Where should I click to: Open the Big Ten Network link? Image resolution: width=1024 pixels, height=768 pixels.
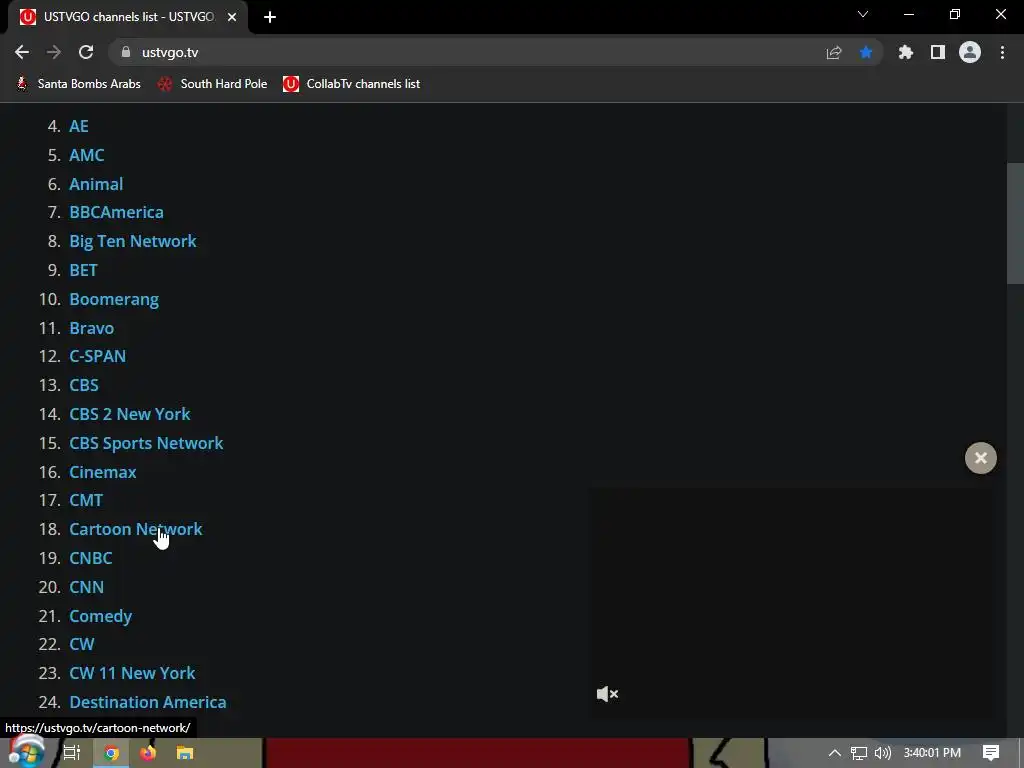pos(133,241)
